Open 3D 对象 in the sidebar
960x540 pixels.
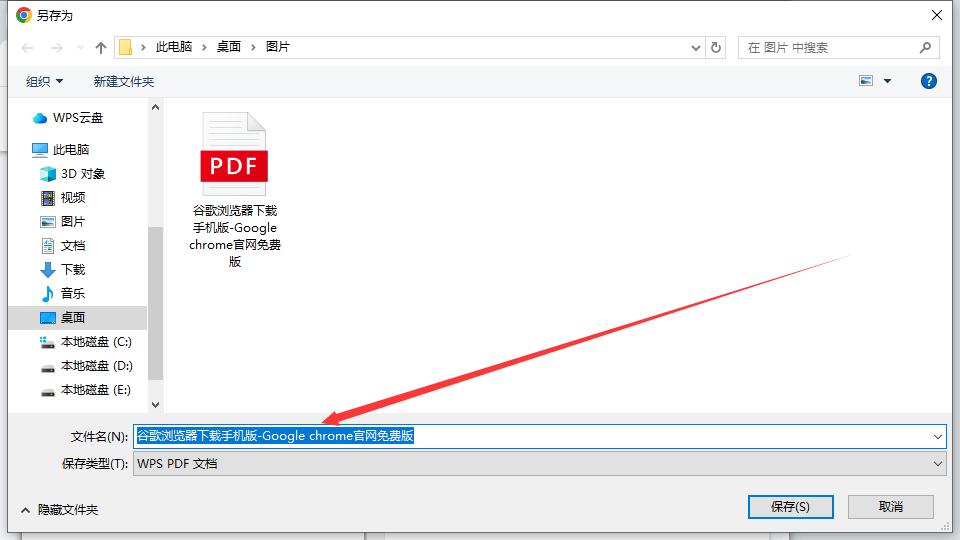[72, 174]
